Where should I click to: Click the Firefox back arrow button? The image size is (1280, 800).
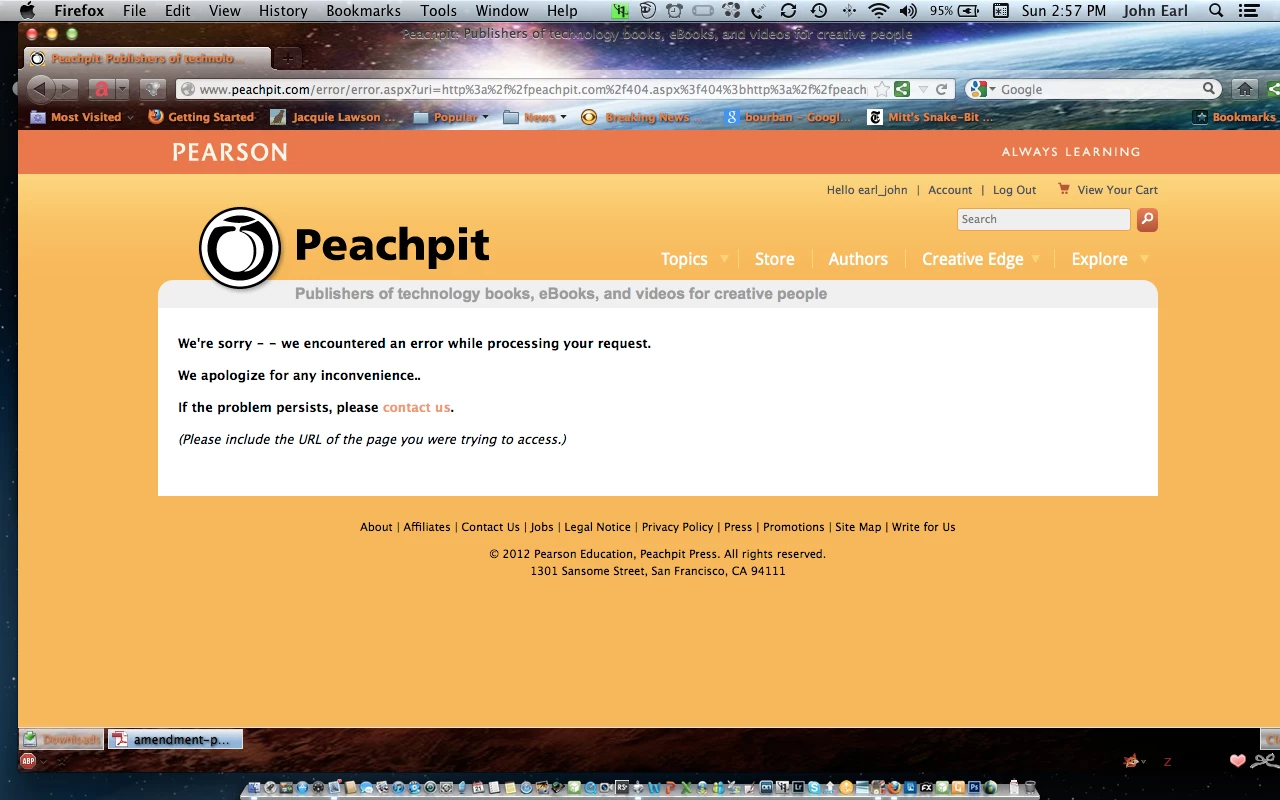click(41, 89)
